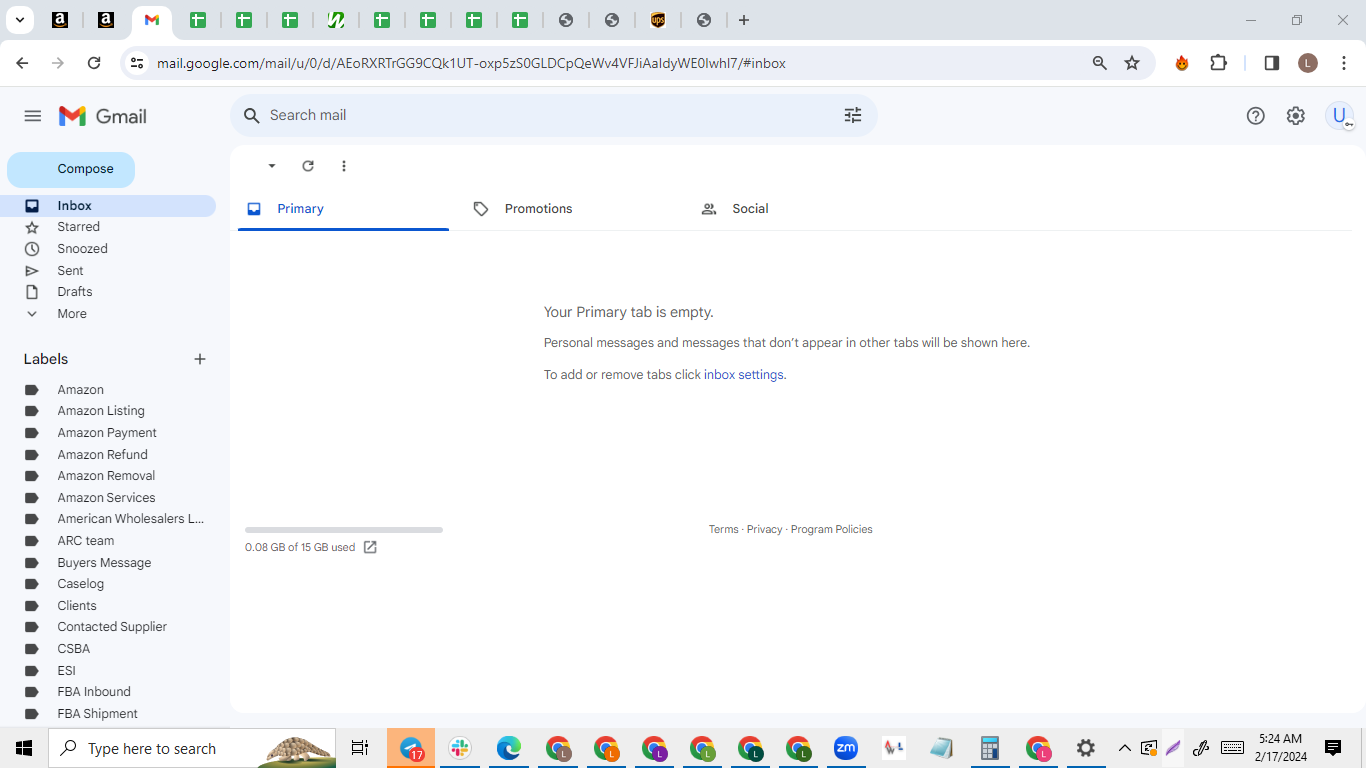Follow the inbox settings link

tap(744, 375)
